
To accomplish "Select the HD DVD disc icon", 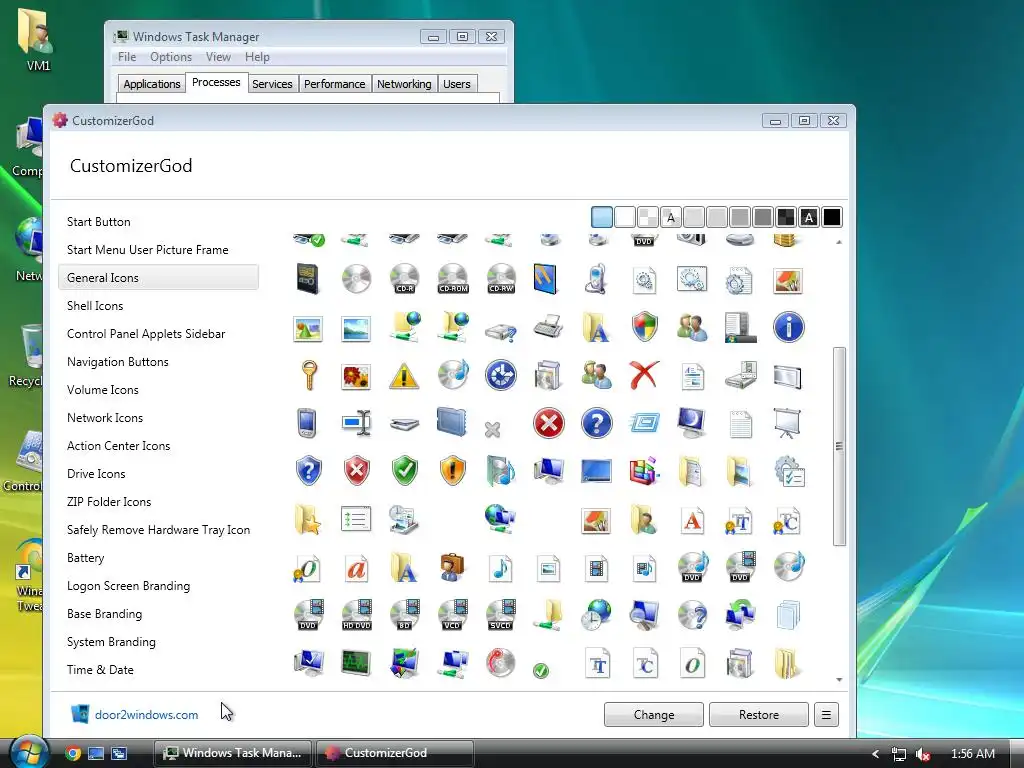I will pyautogui.click(x=357, y=615).
